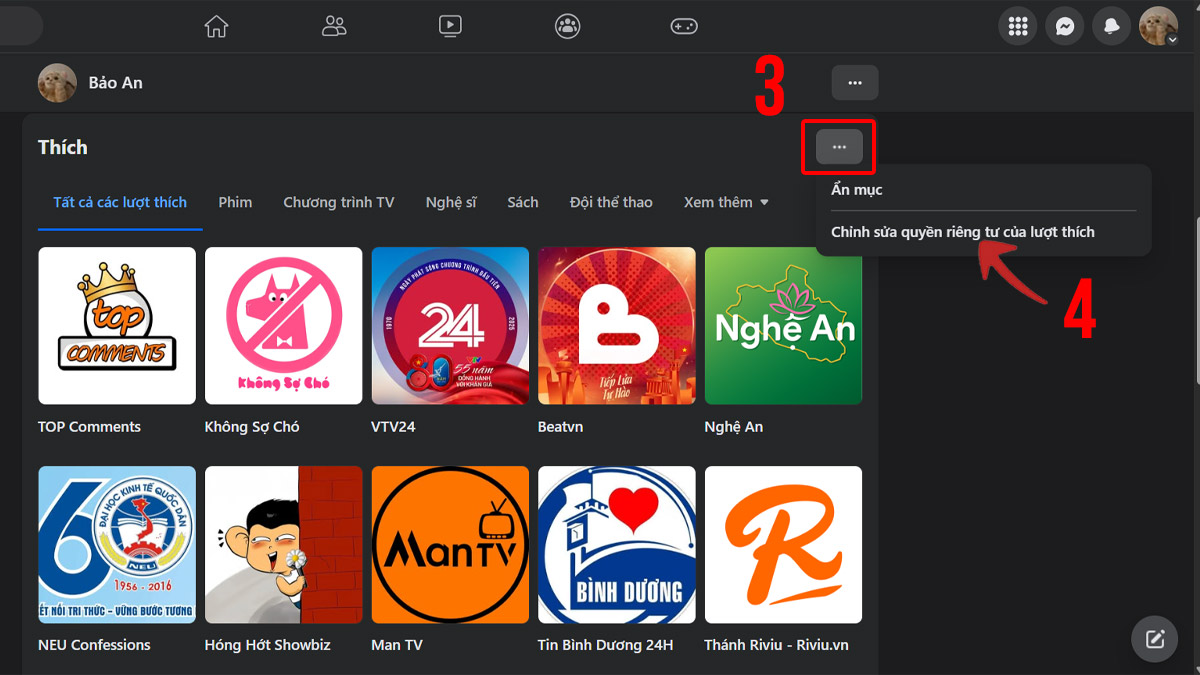Open profile three-dot options button
Screen dimensions: 1200x675
855,83
